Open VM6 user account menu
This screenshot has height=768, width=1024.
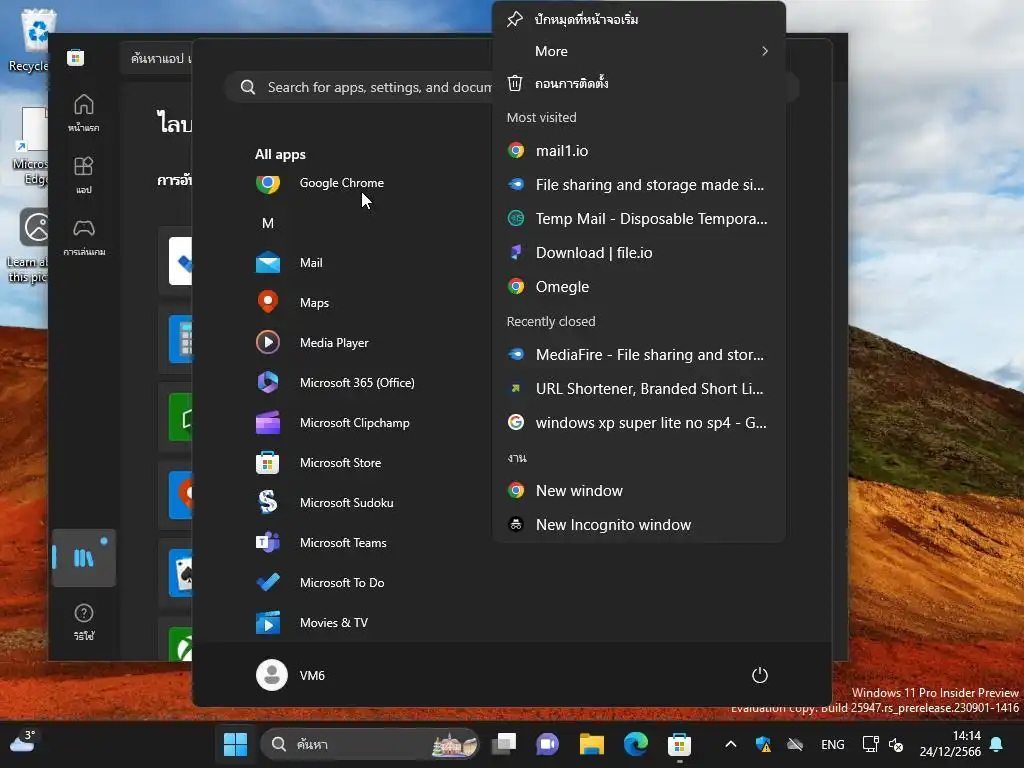tap(291, 675)
